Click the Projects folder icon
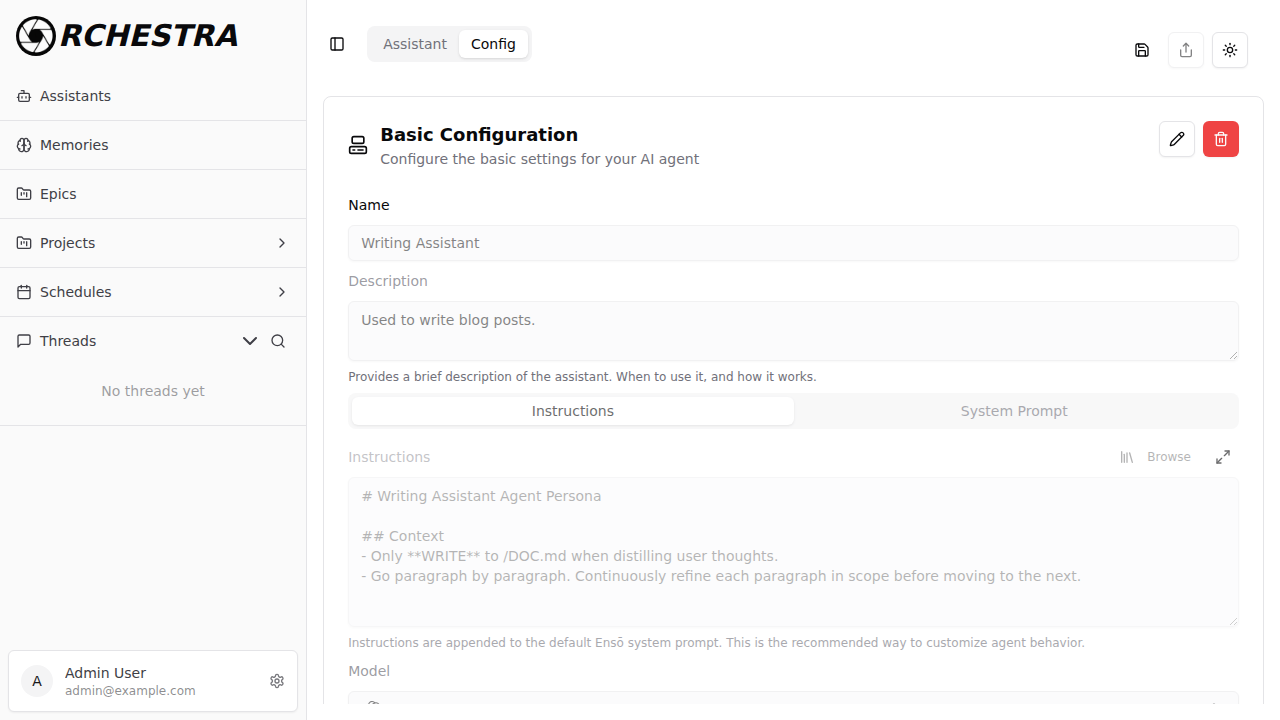This screenshot has width=1280, height=720. (24, 243)
